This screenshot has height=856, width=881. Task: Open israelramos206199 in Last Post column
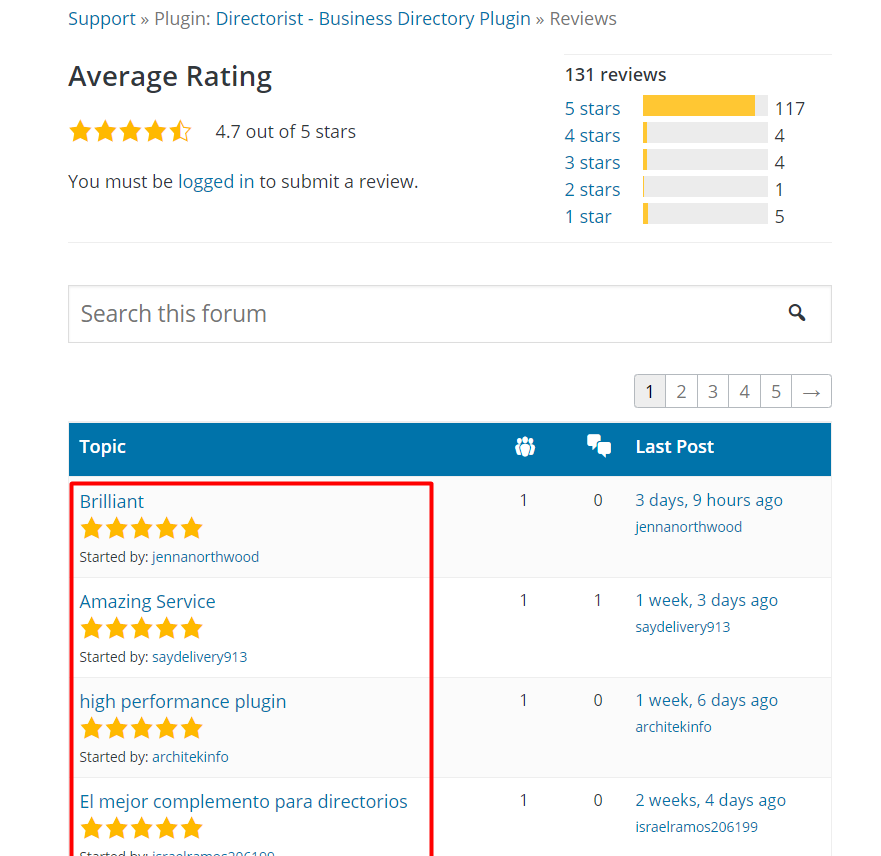point(697,827)
